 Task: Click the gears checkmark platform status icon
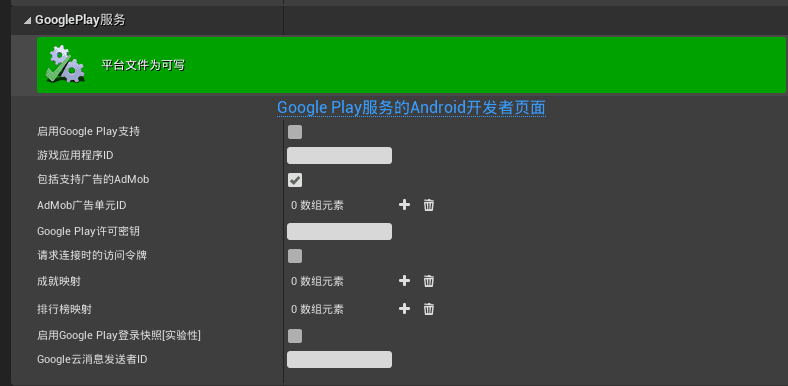(65, 64)
